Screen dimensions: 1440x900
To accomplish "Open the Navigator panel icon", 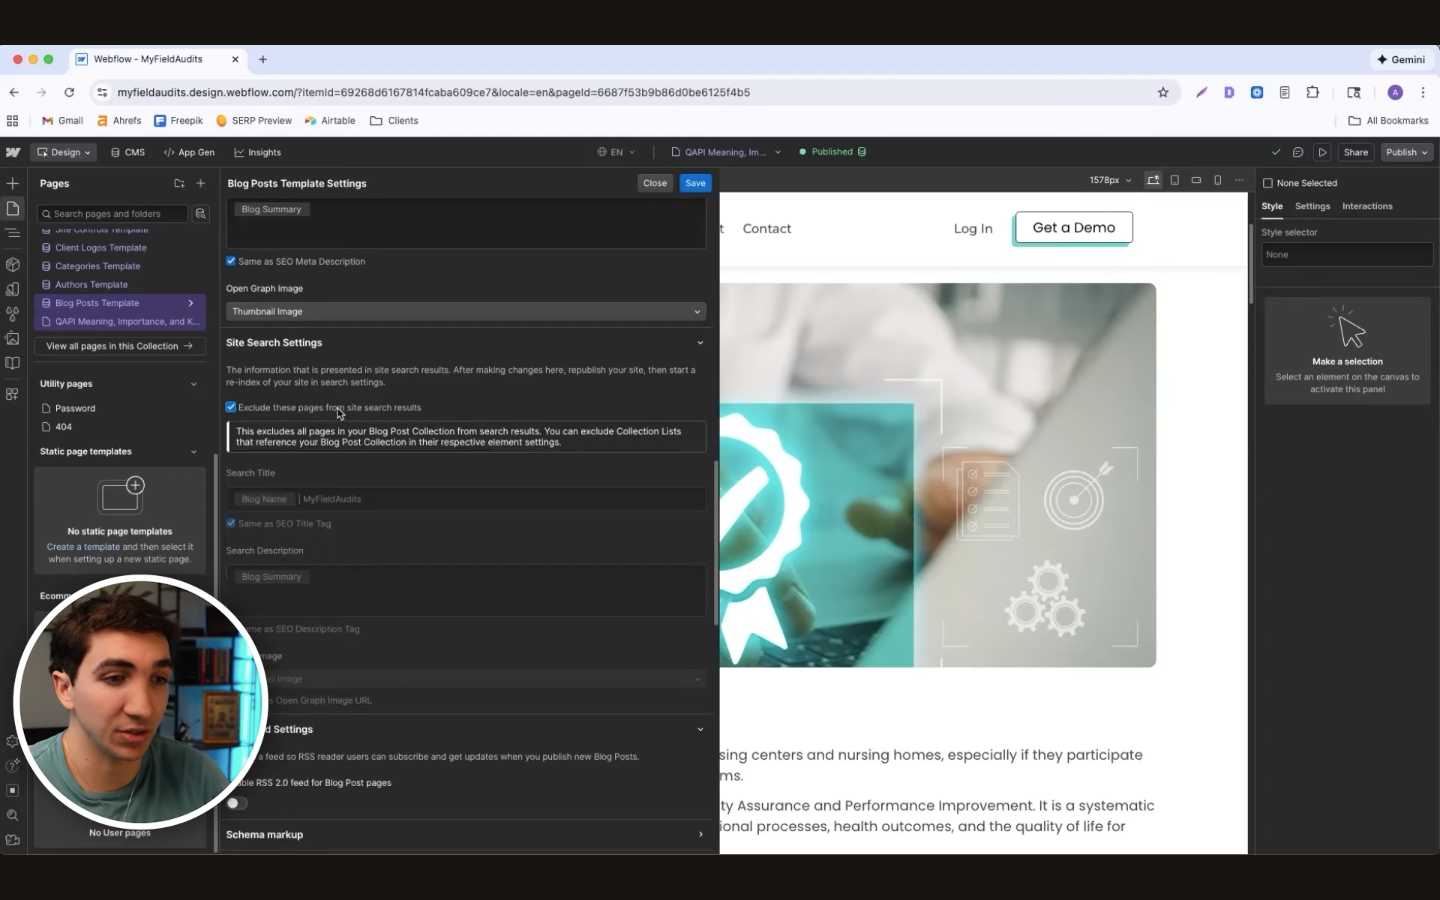I will (13, 233).
